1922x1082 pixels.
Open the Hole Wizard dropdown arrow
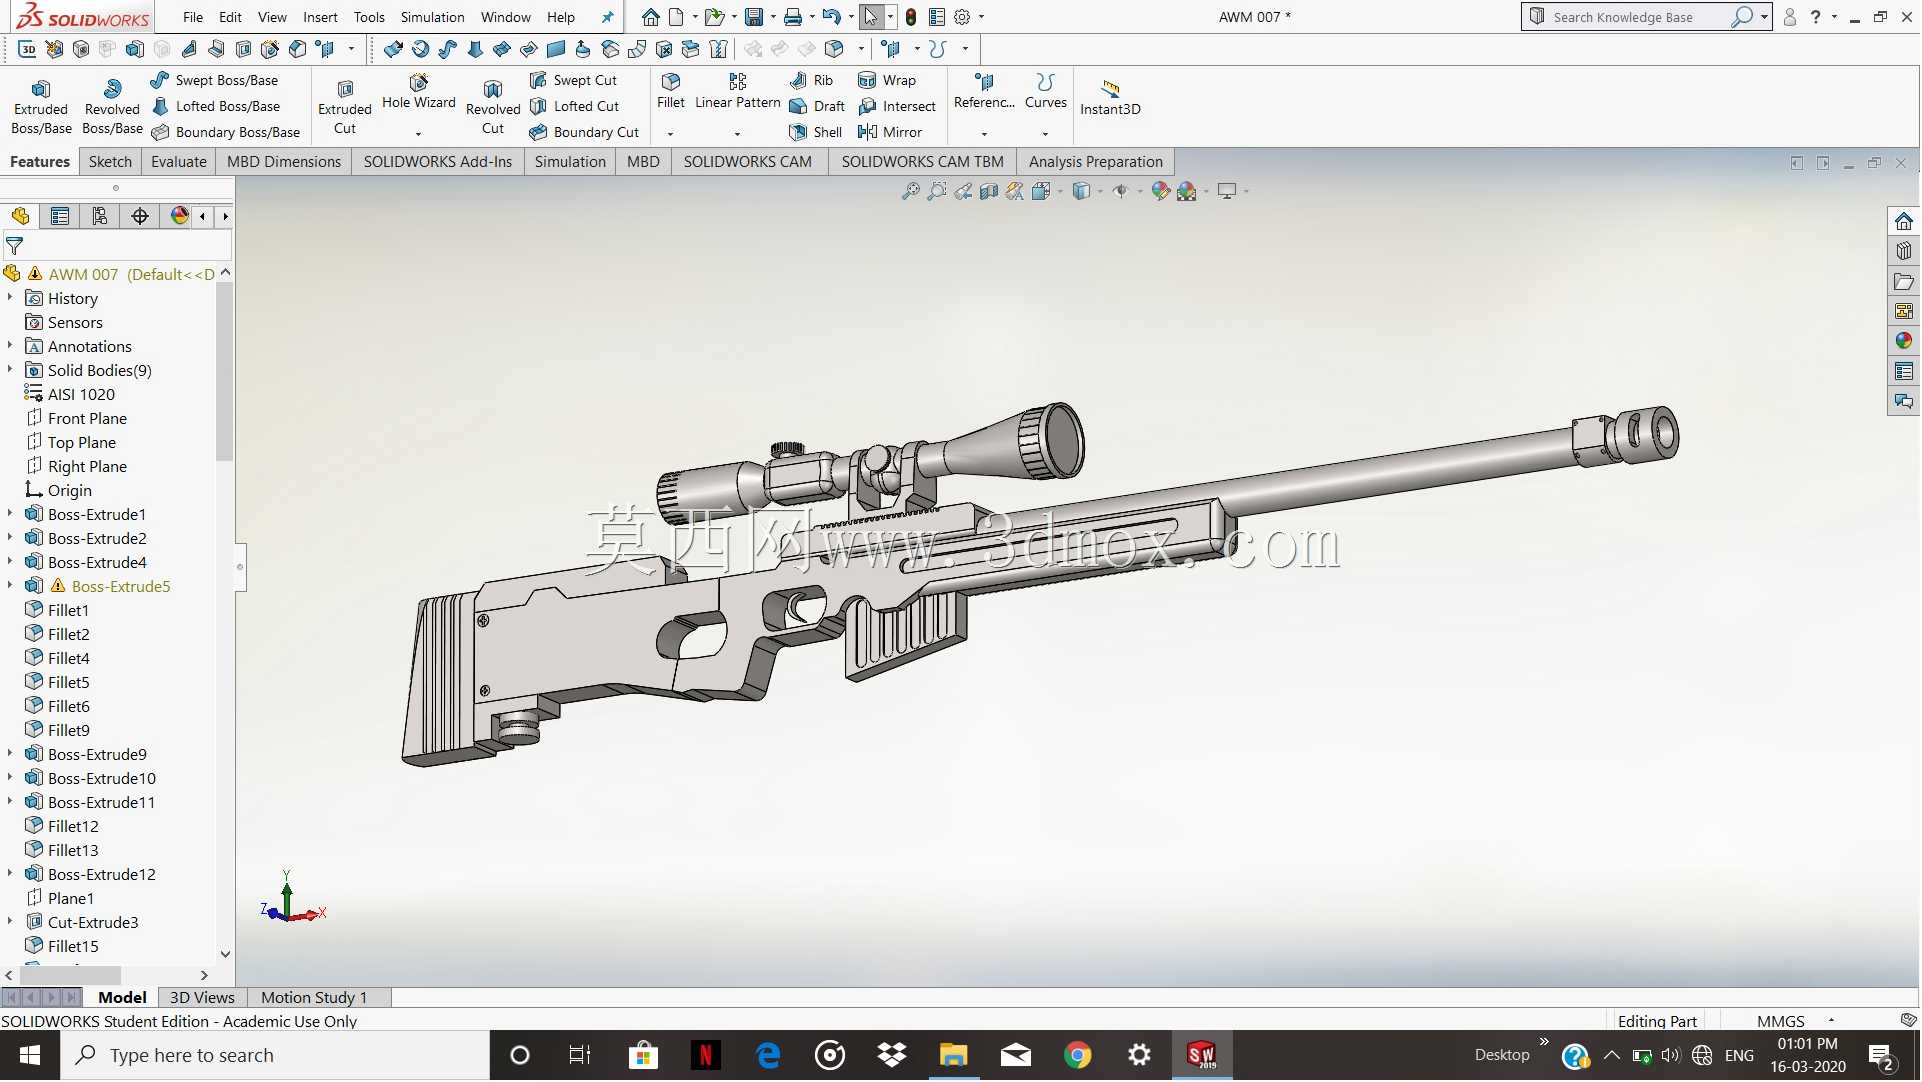[x=419, y=134]
